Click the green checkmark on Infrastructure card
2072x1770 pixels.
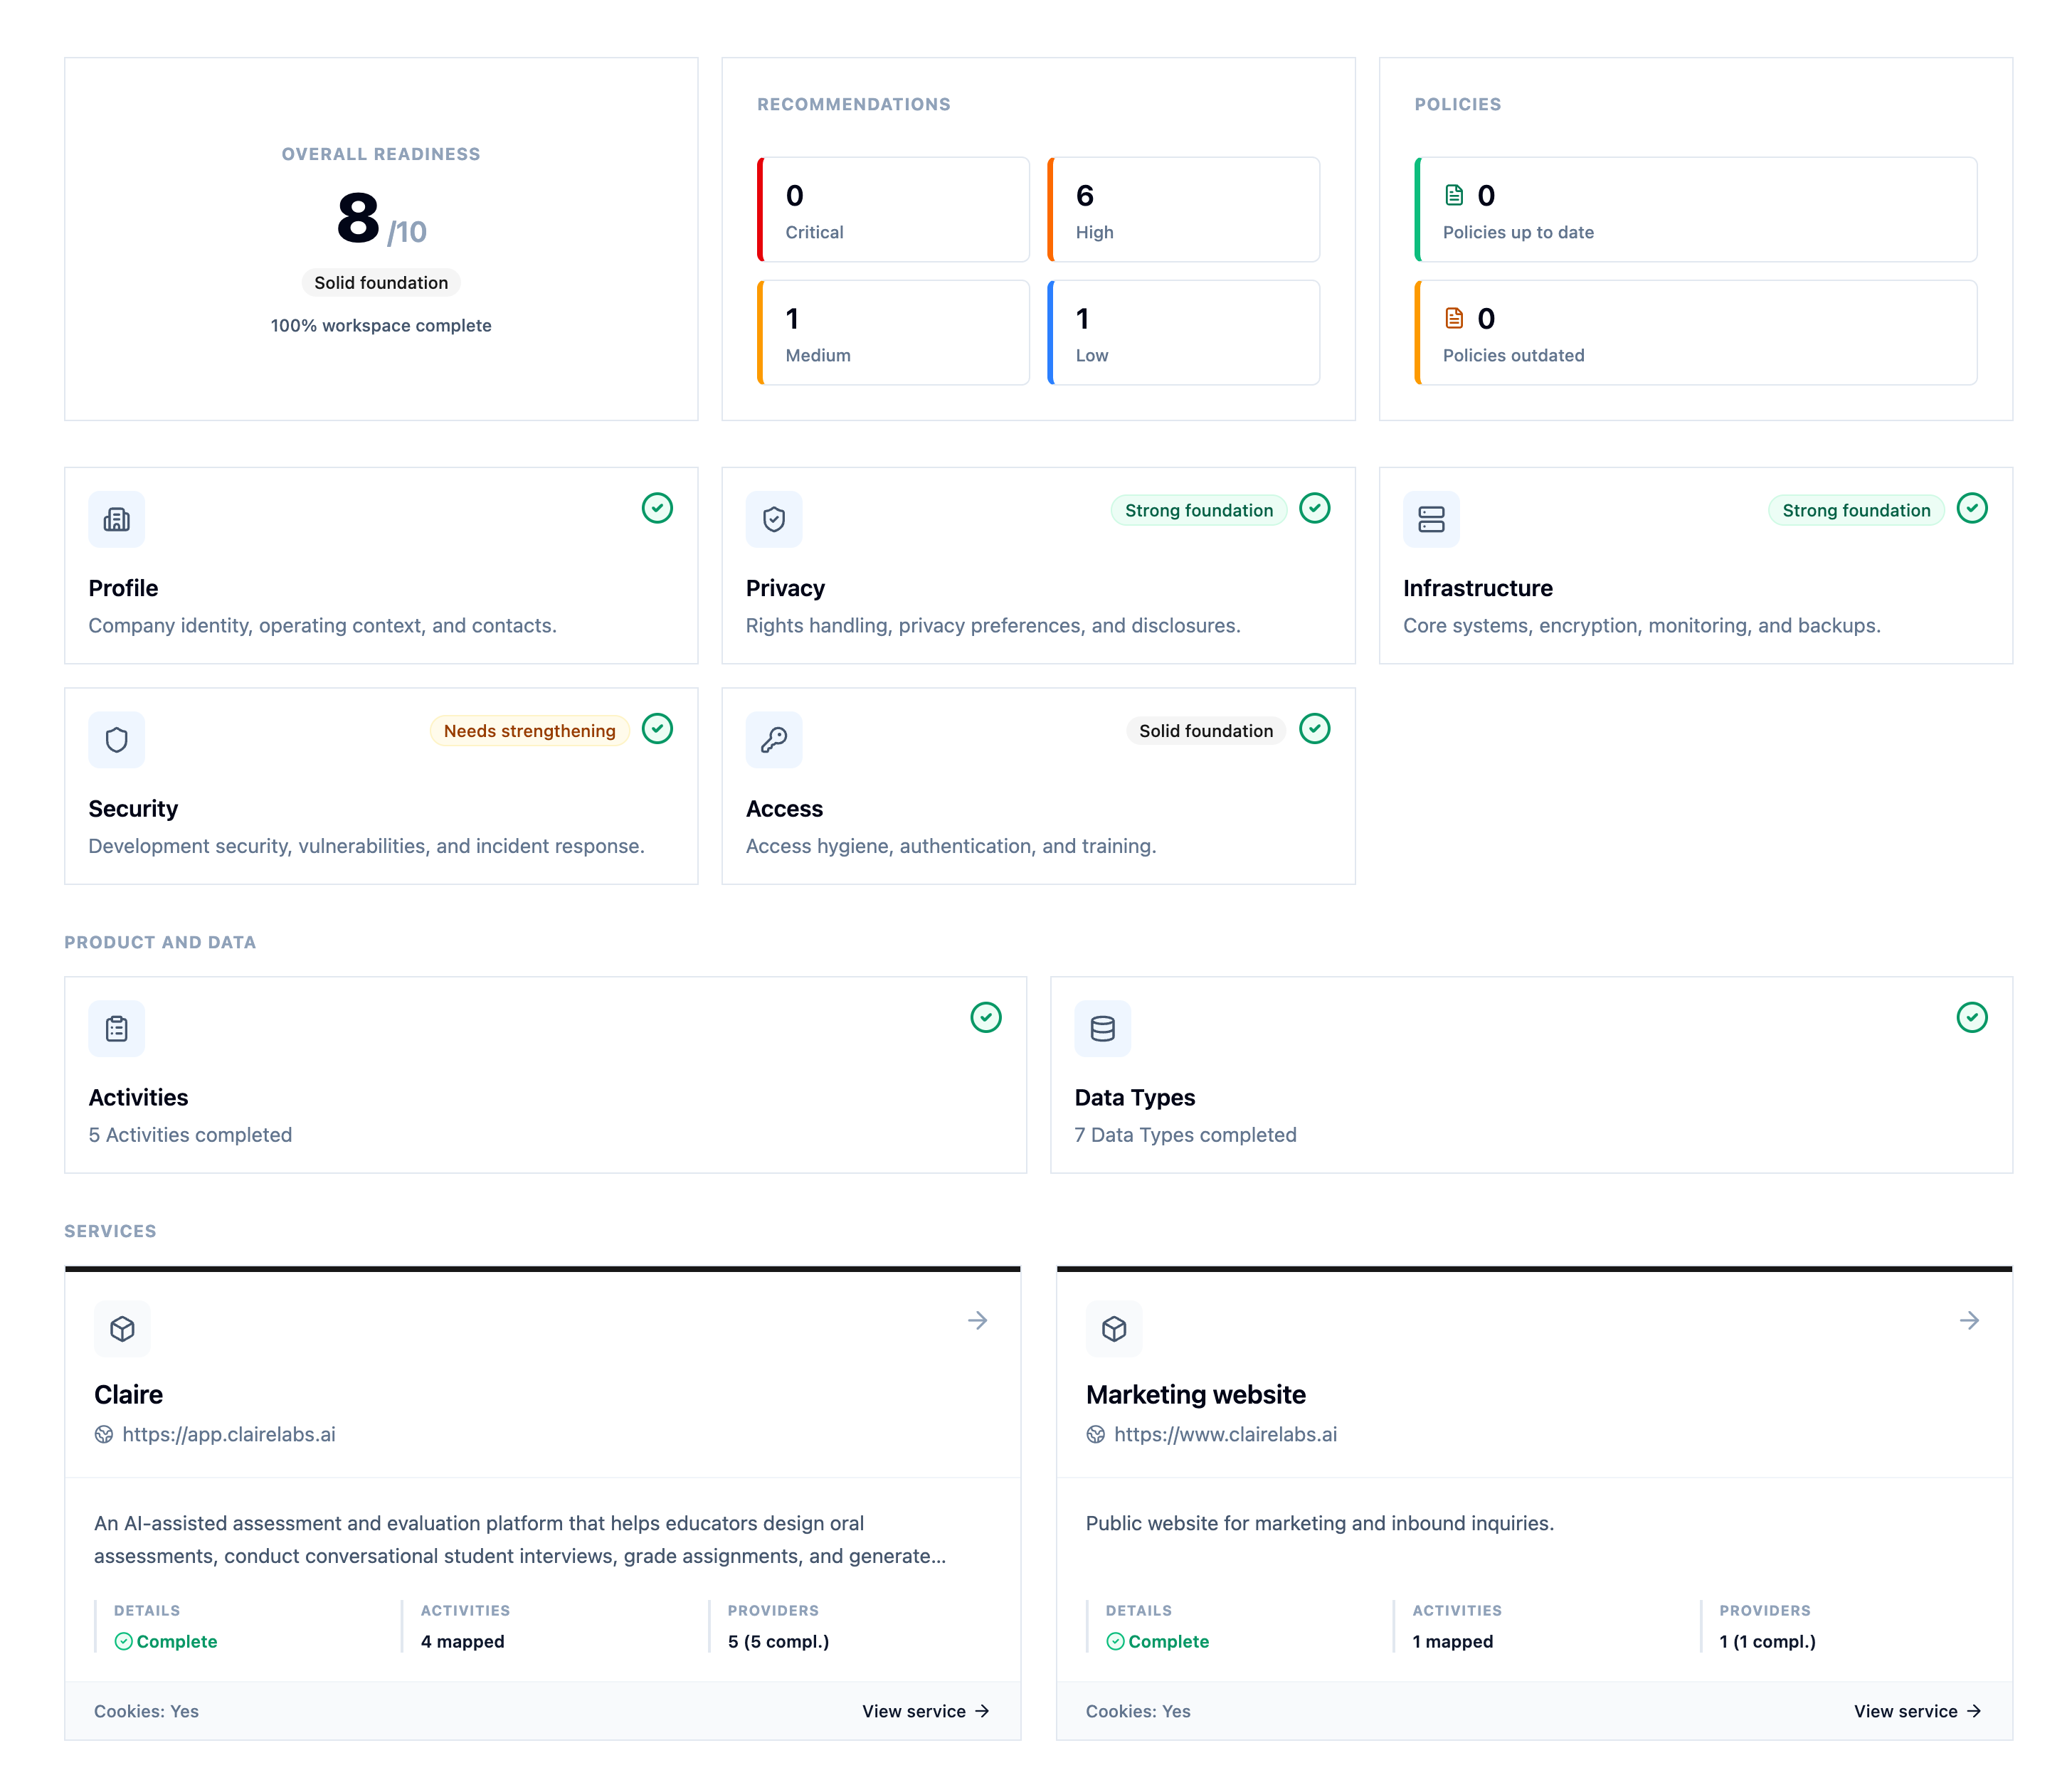point(1972,508)
